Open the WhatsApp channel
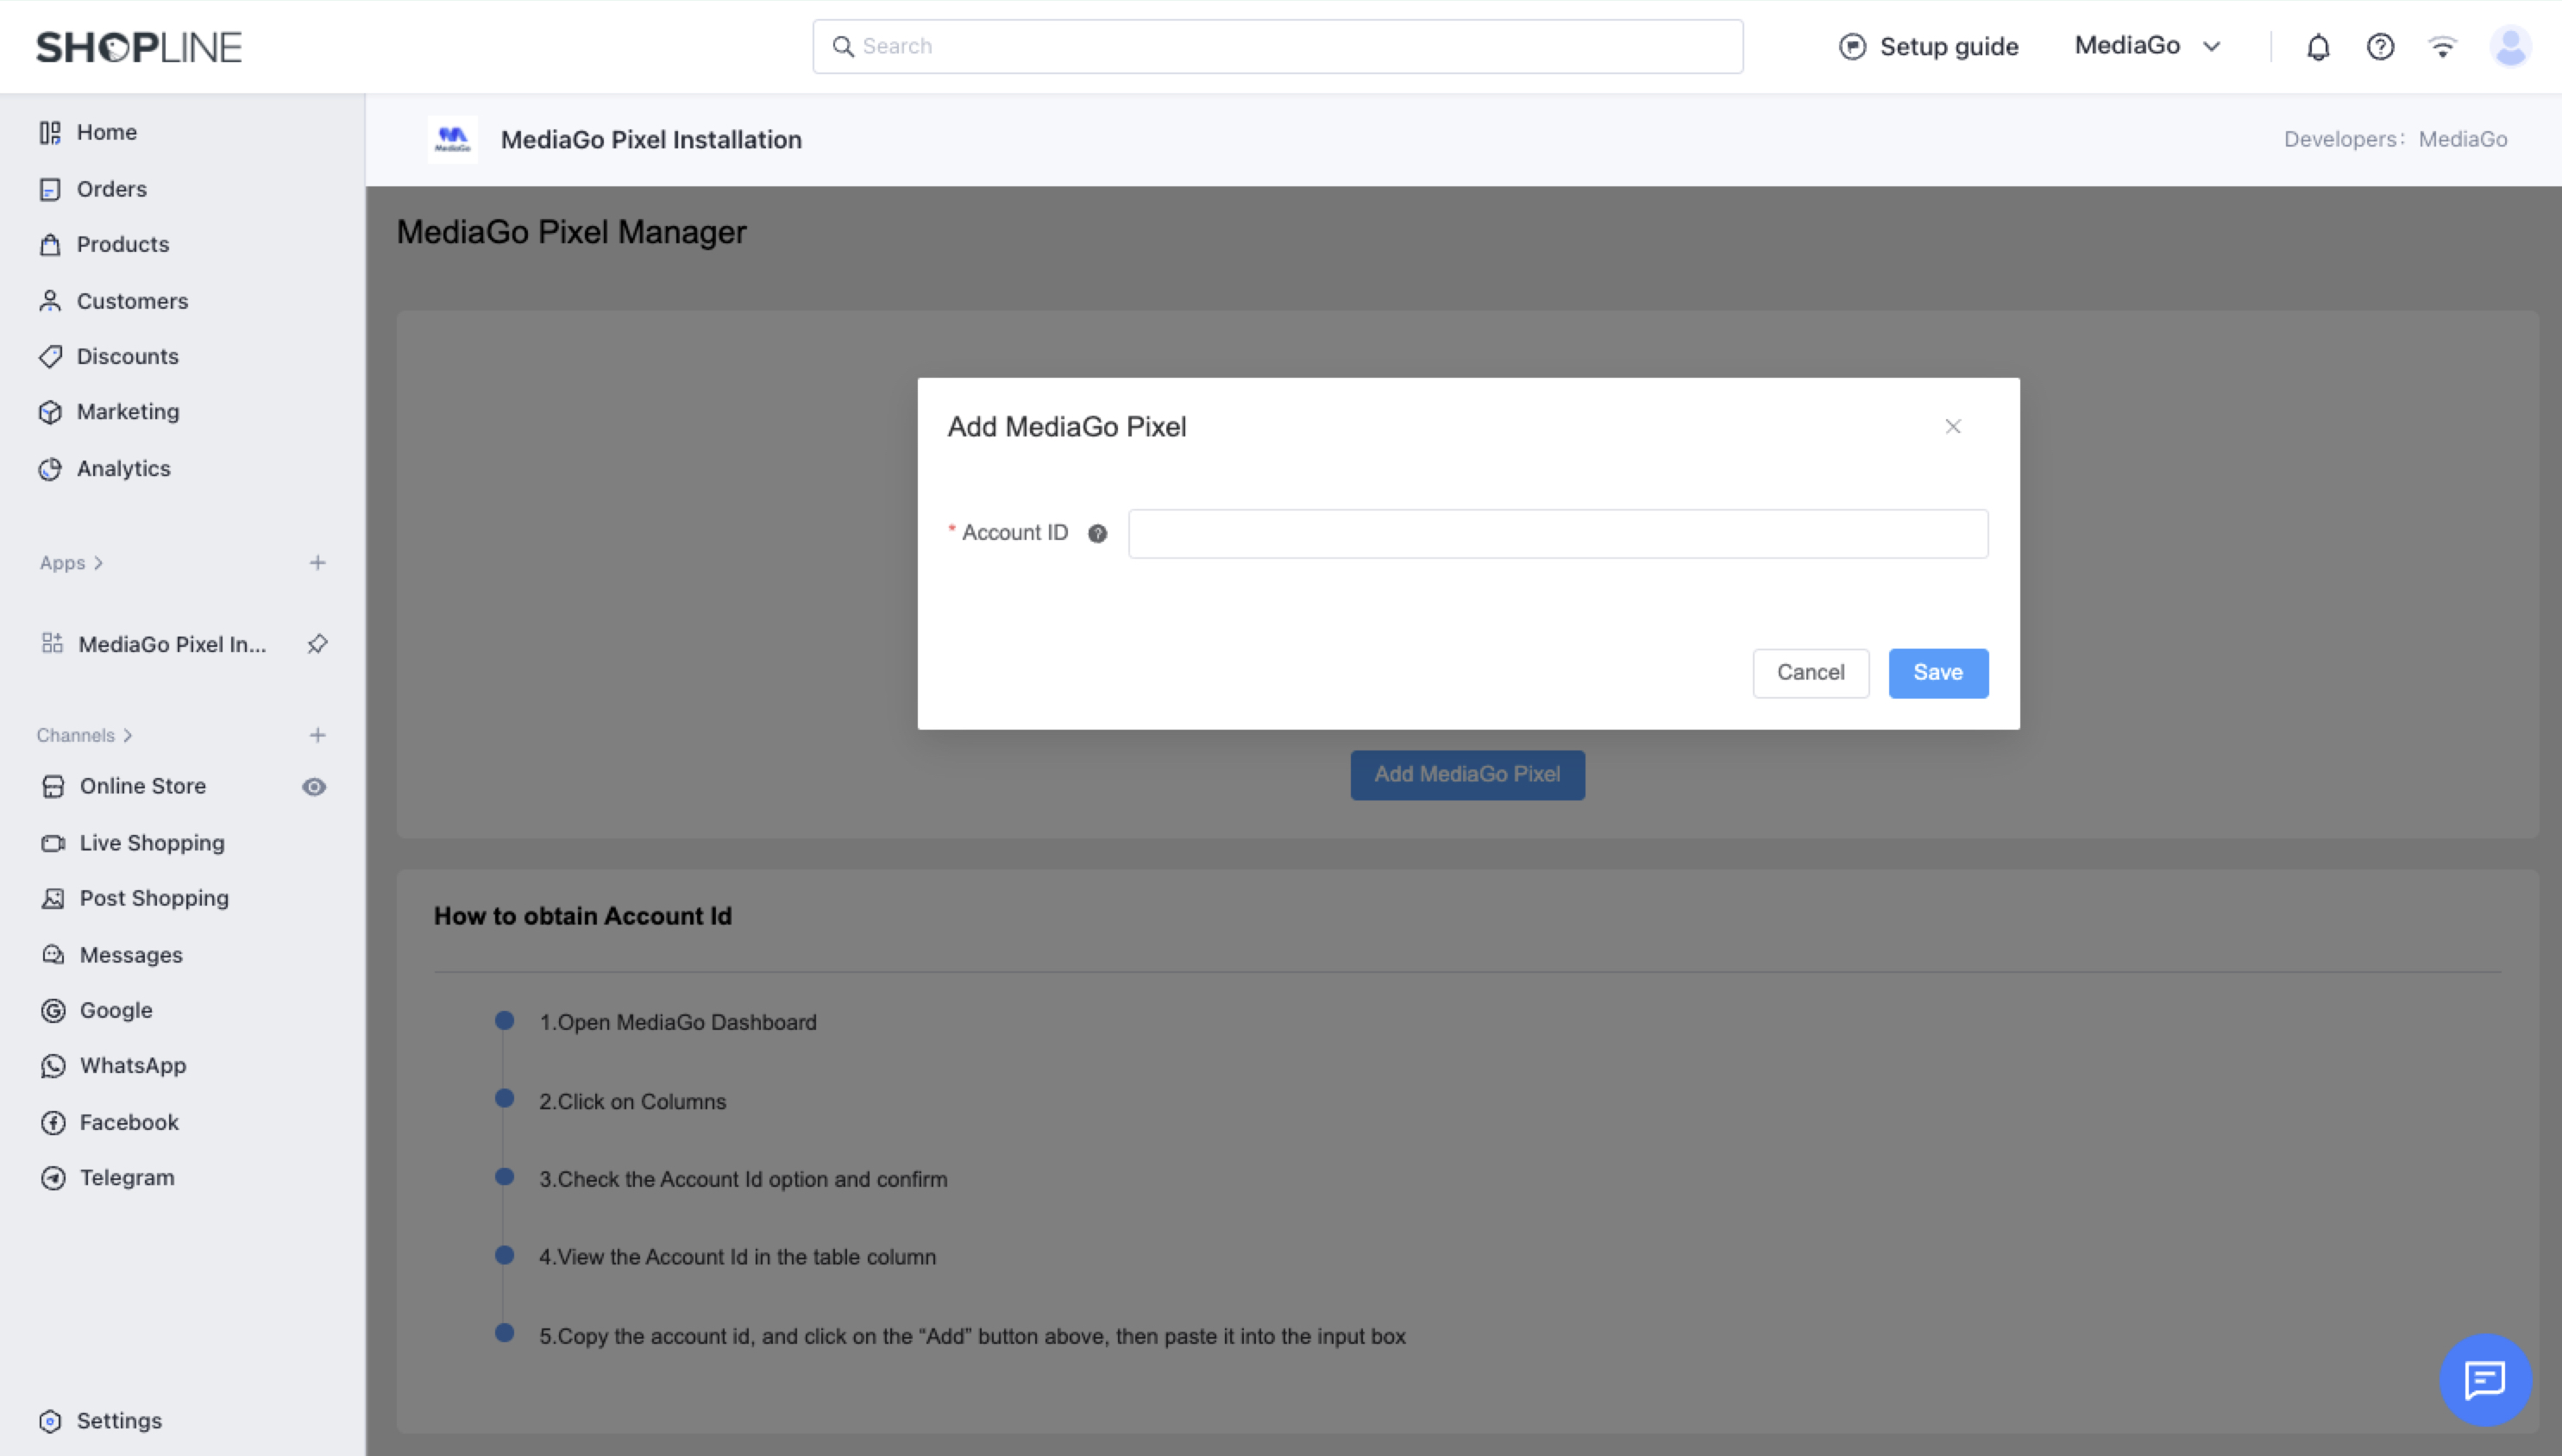2562x1456 pixels. pyautogui.click(x=131, y=1065)
